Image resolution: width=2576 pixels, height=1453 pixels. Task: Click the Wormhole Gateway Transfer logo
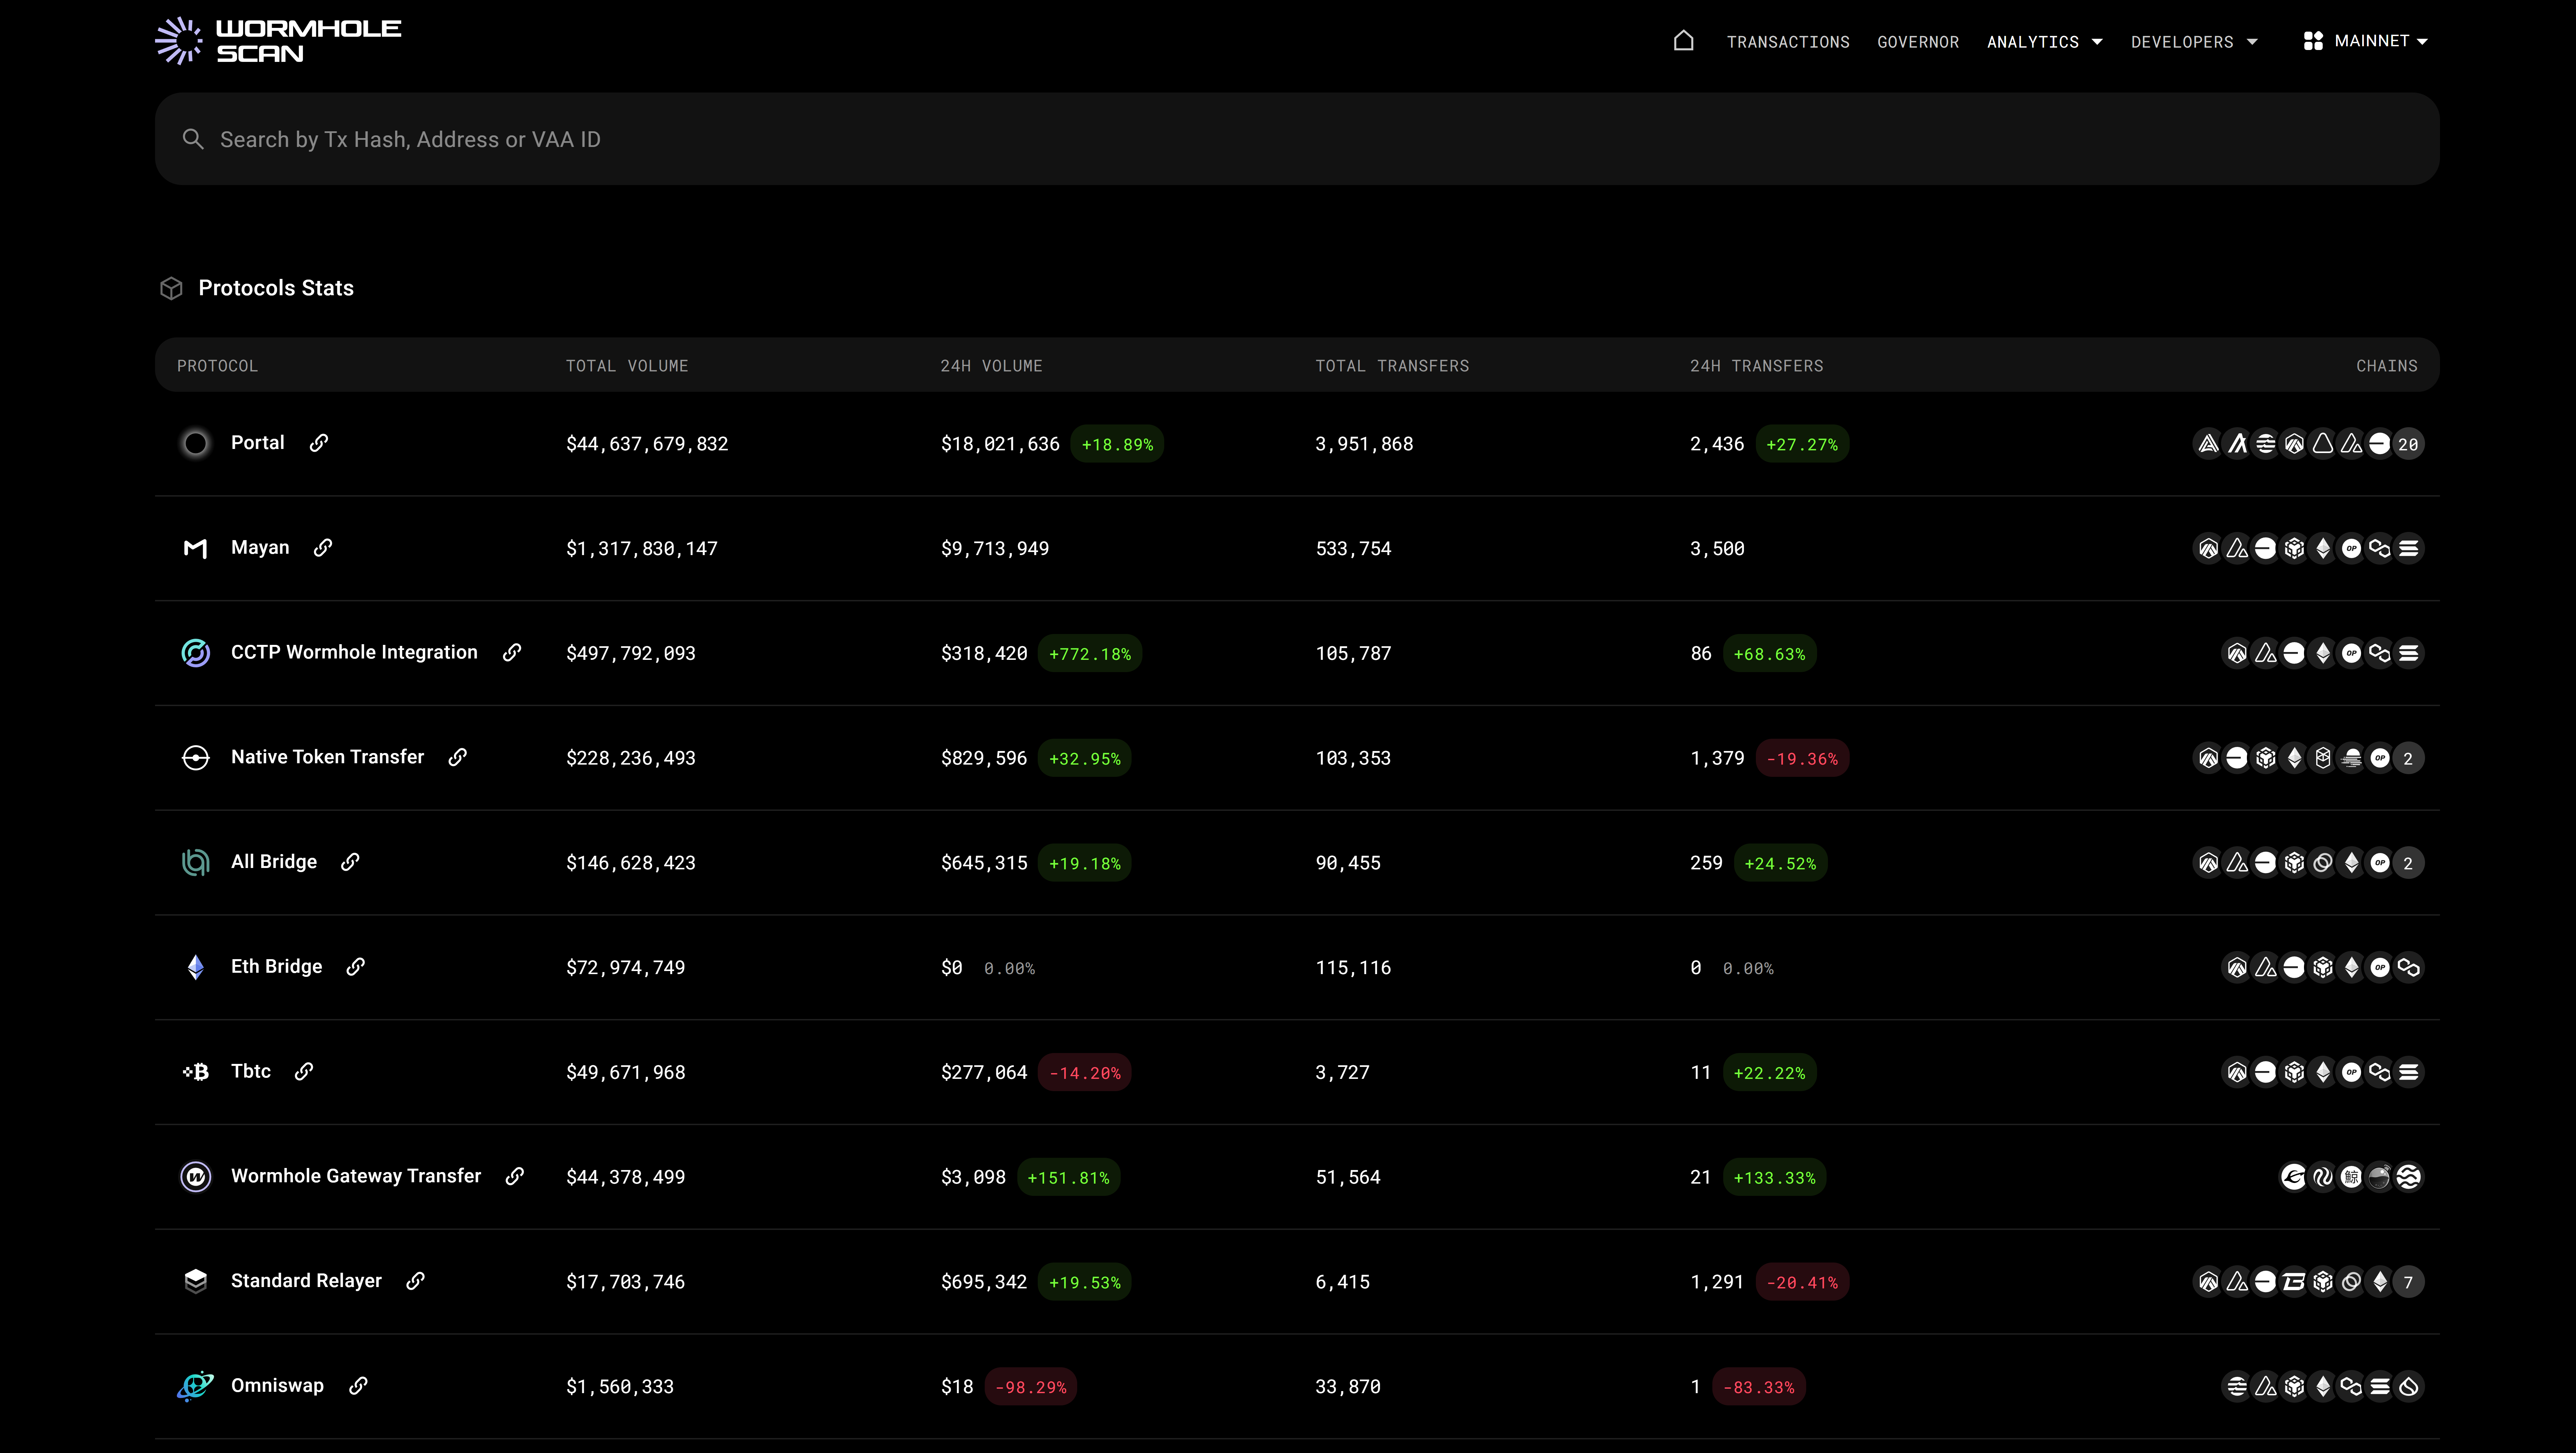pos(196,1177)
